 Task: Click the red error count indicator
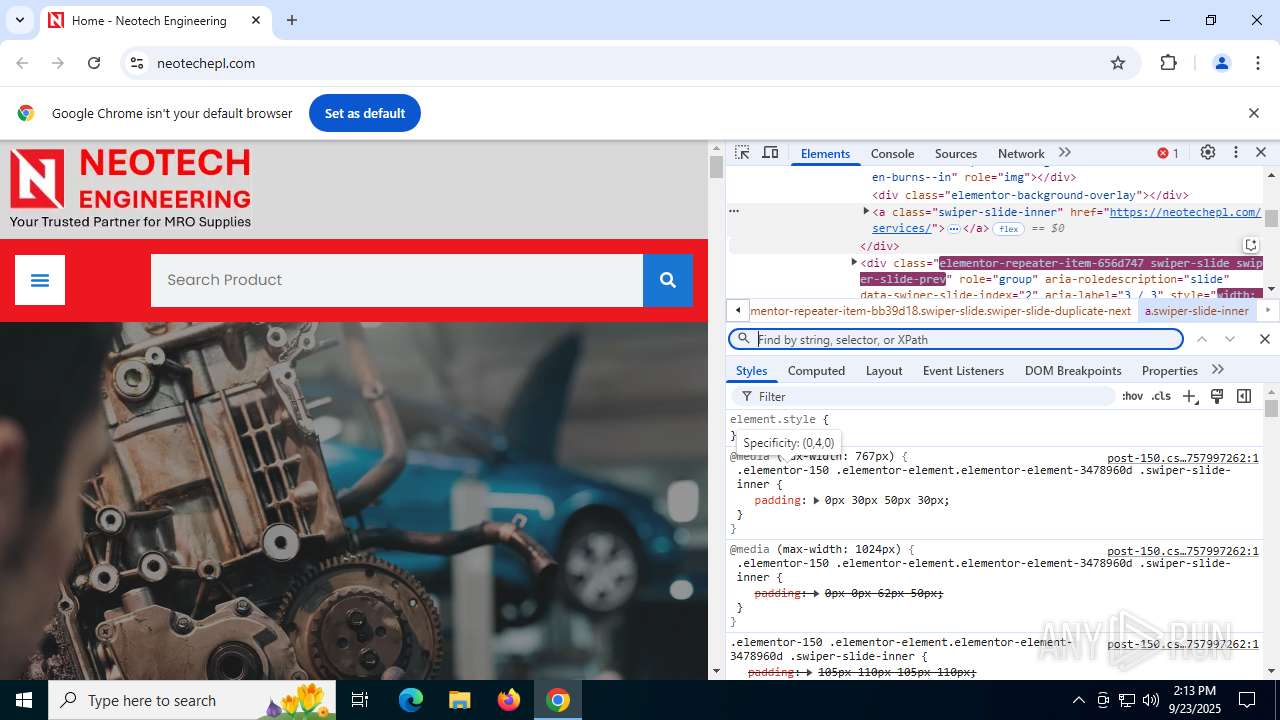pos(1168,153)
